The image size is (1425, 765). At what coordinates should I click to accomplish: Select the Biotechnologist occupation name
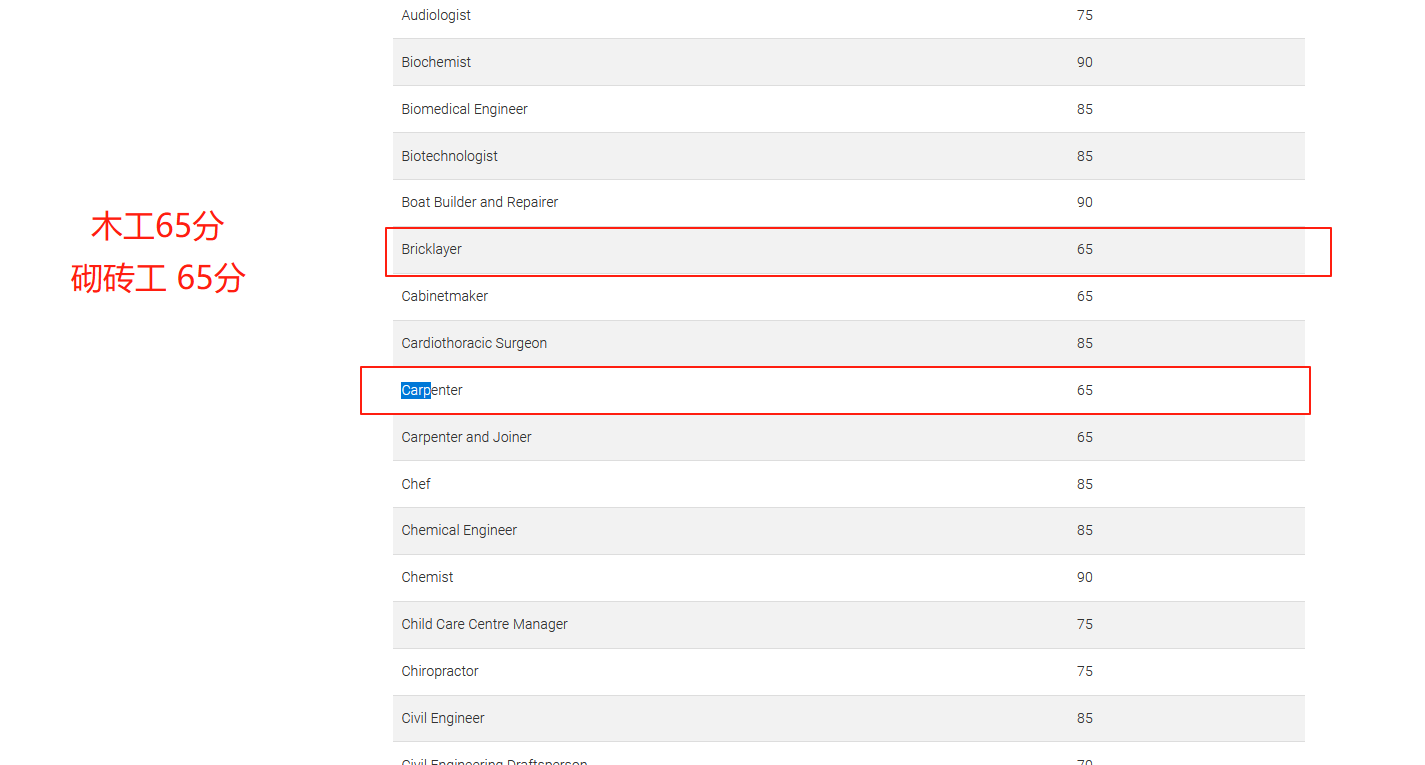pos(449,156)
